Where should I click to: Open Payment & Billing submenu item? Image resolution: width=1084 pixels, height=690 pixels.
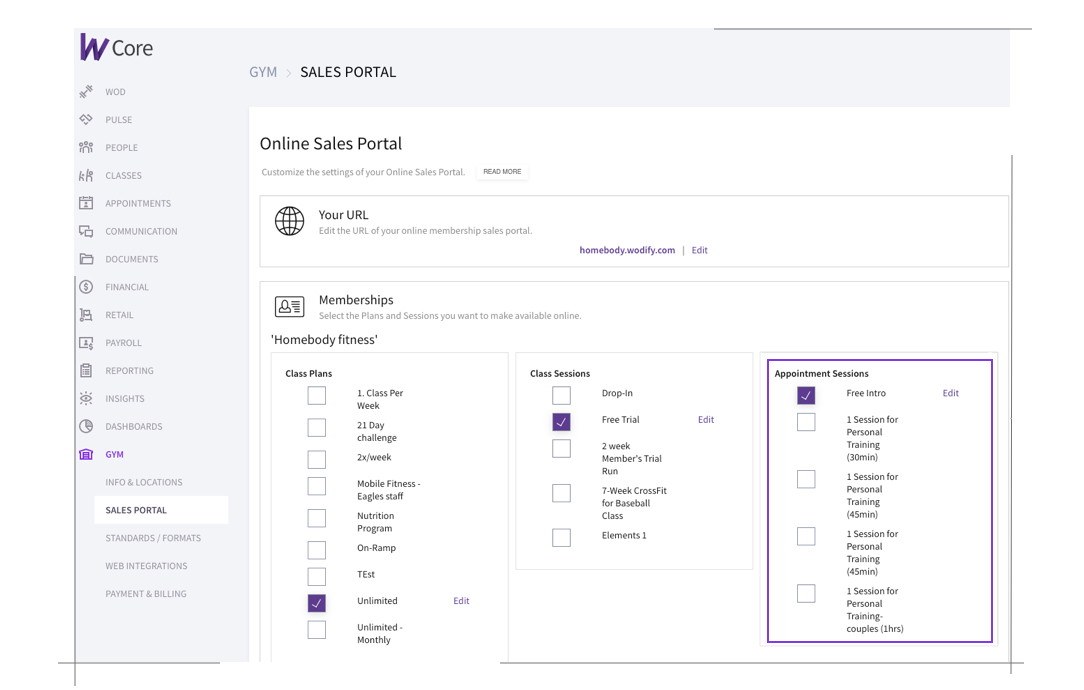pyautogui.click(x=146, y=594)
